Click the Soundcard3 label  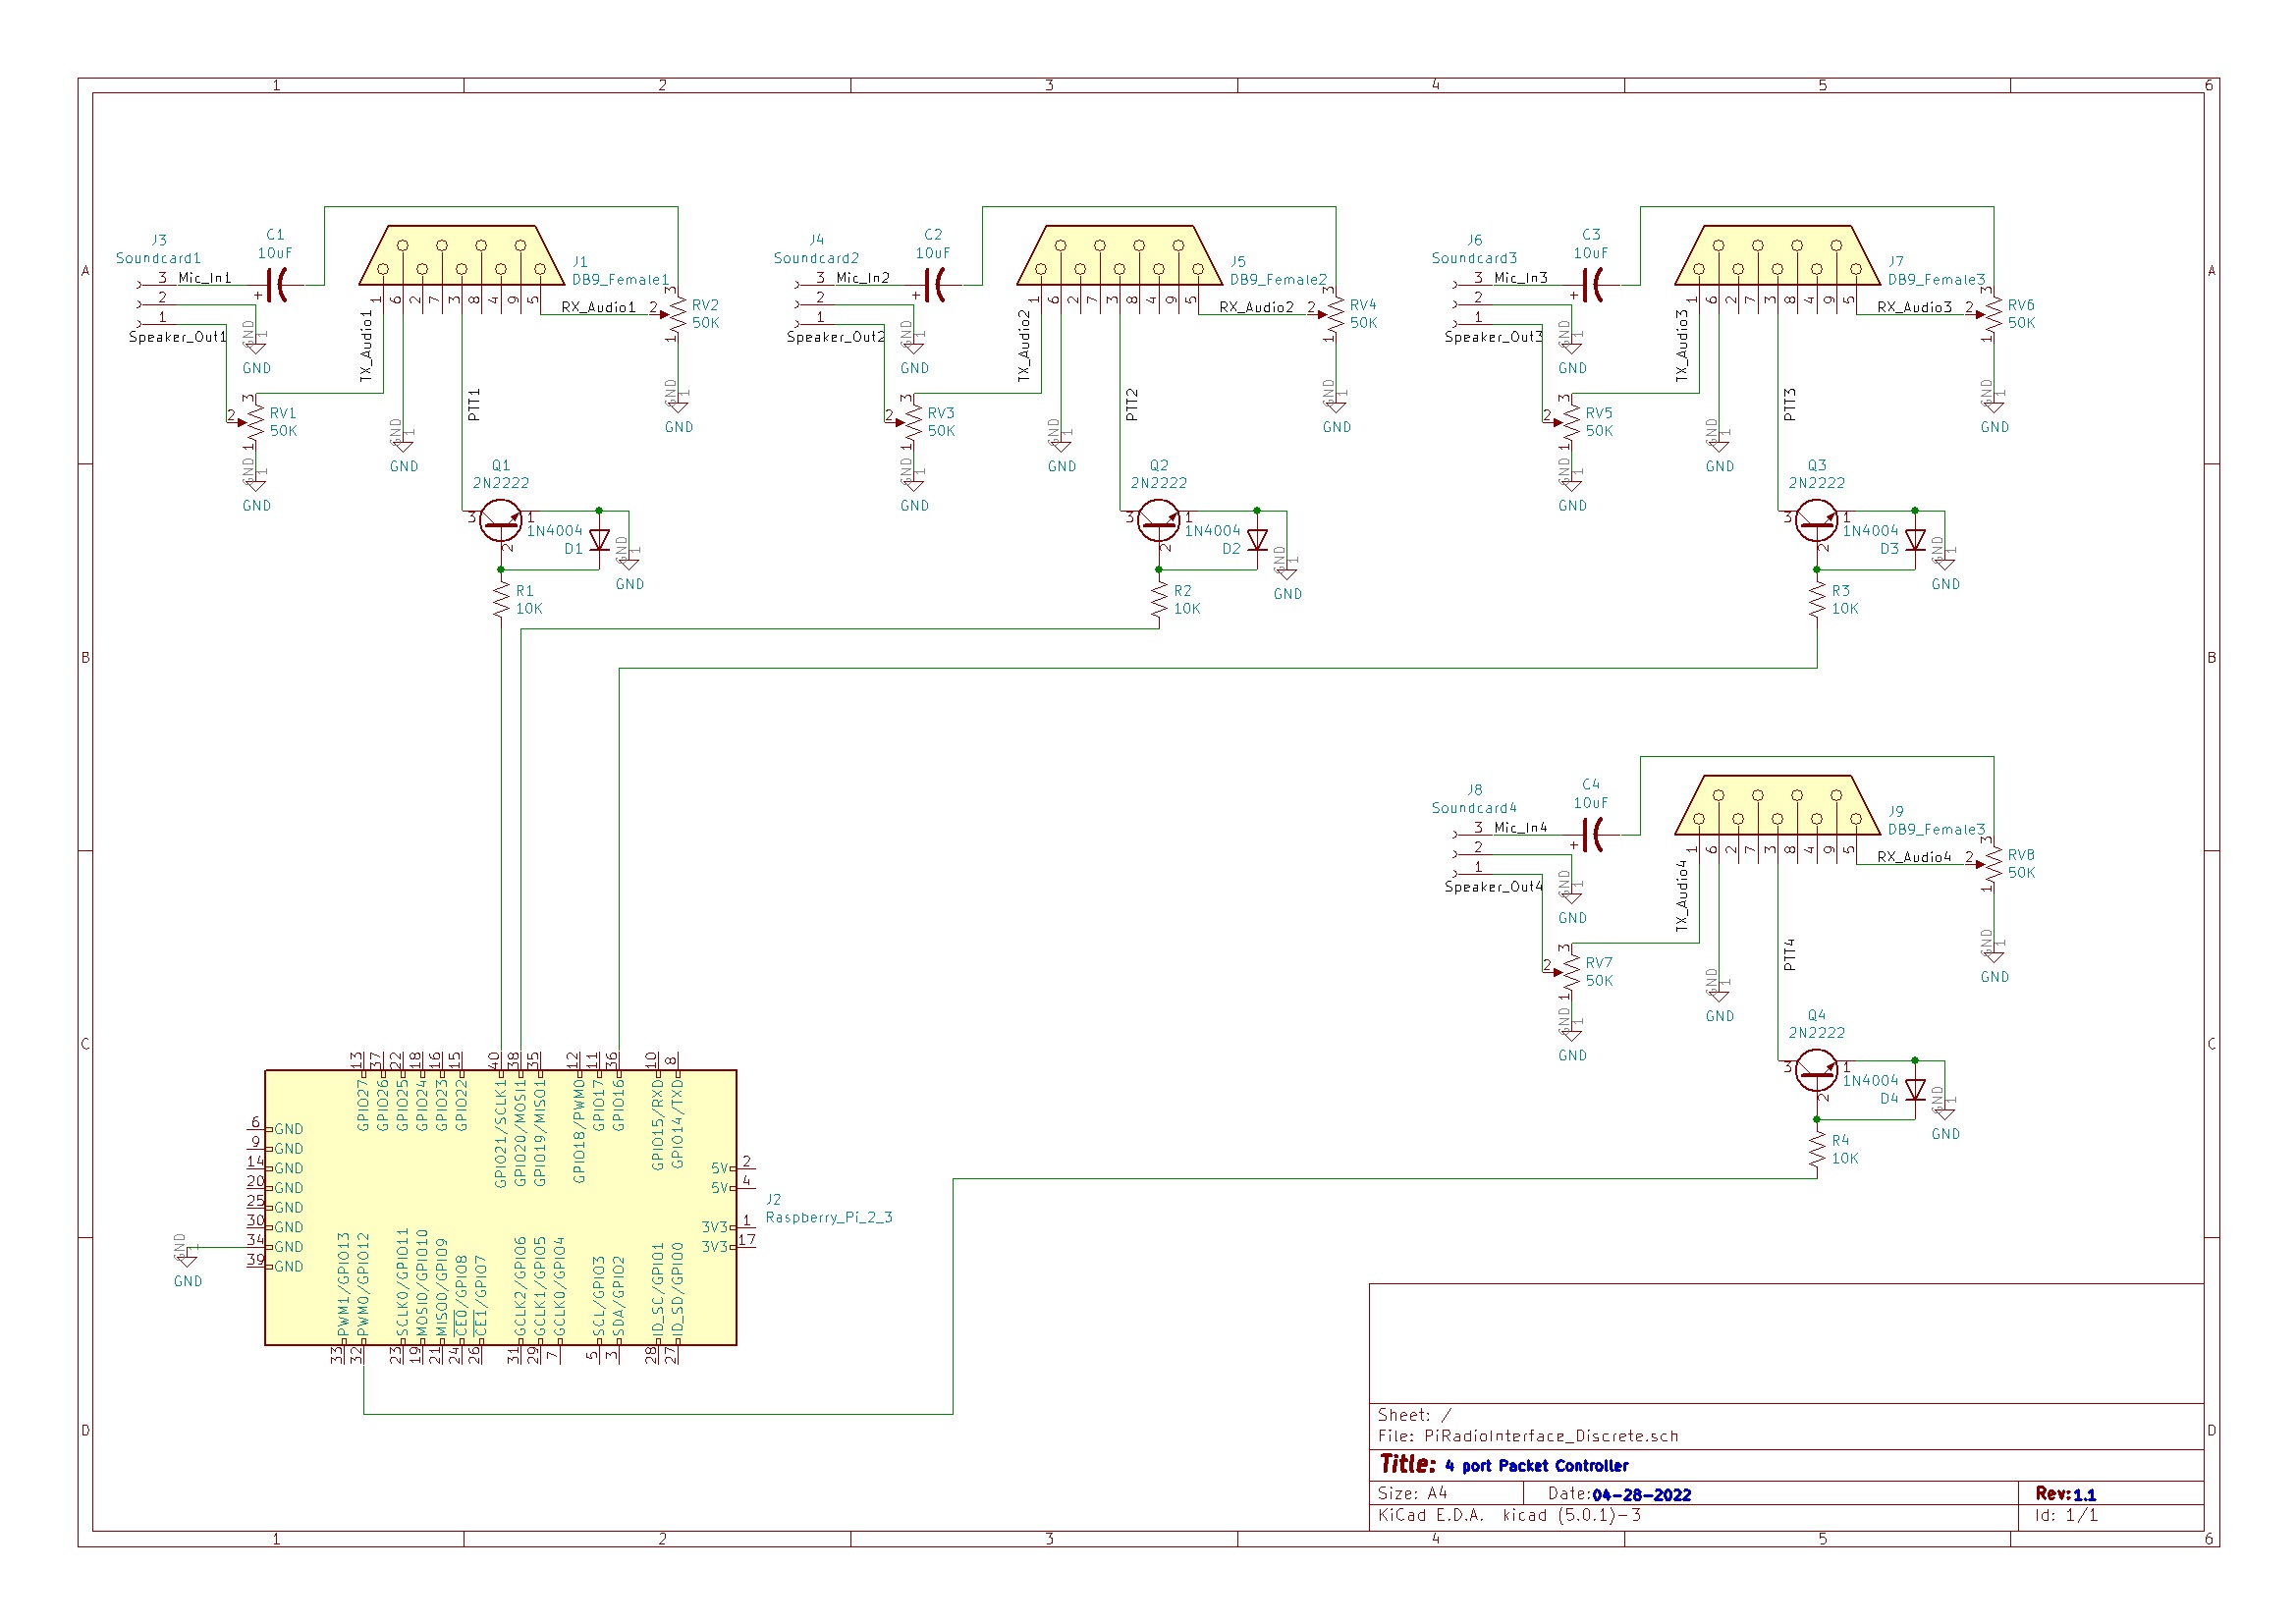[x=1474, y=258]
